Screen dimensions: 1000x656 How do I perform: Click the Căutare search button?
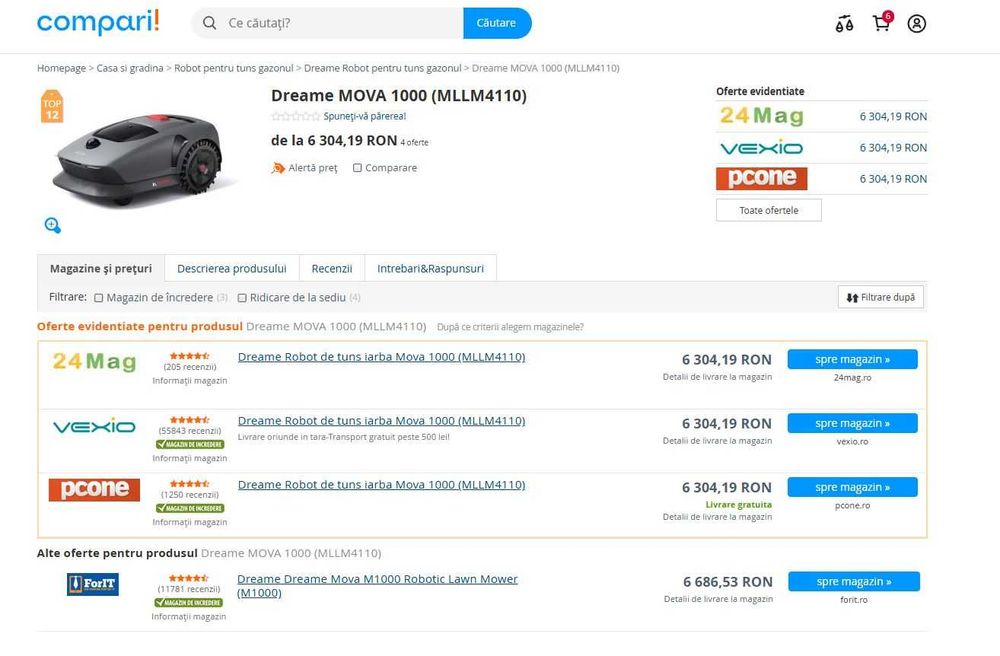click(497, 23)
